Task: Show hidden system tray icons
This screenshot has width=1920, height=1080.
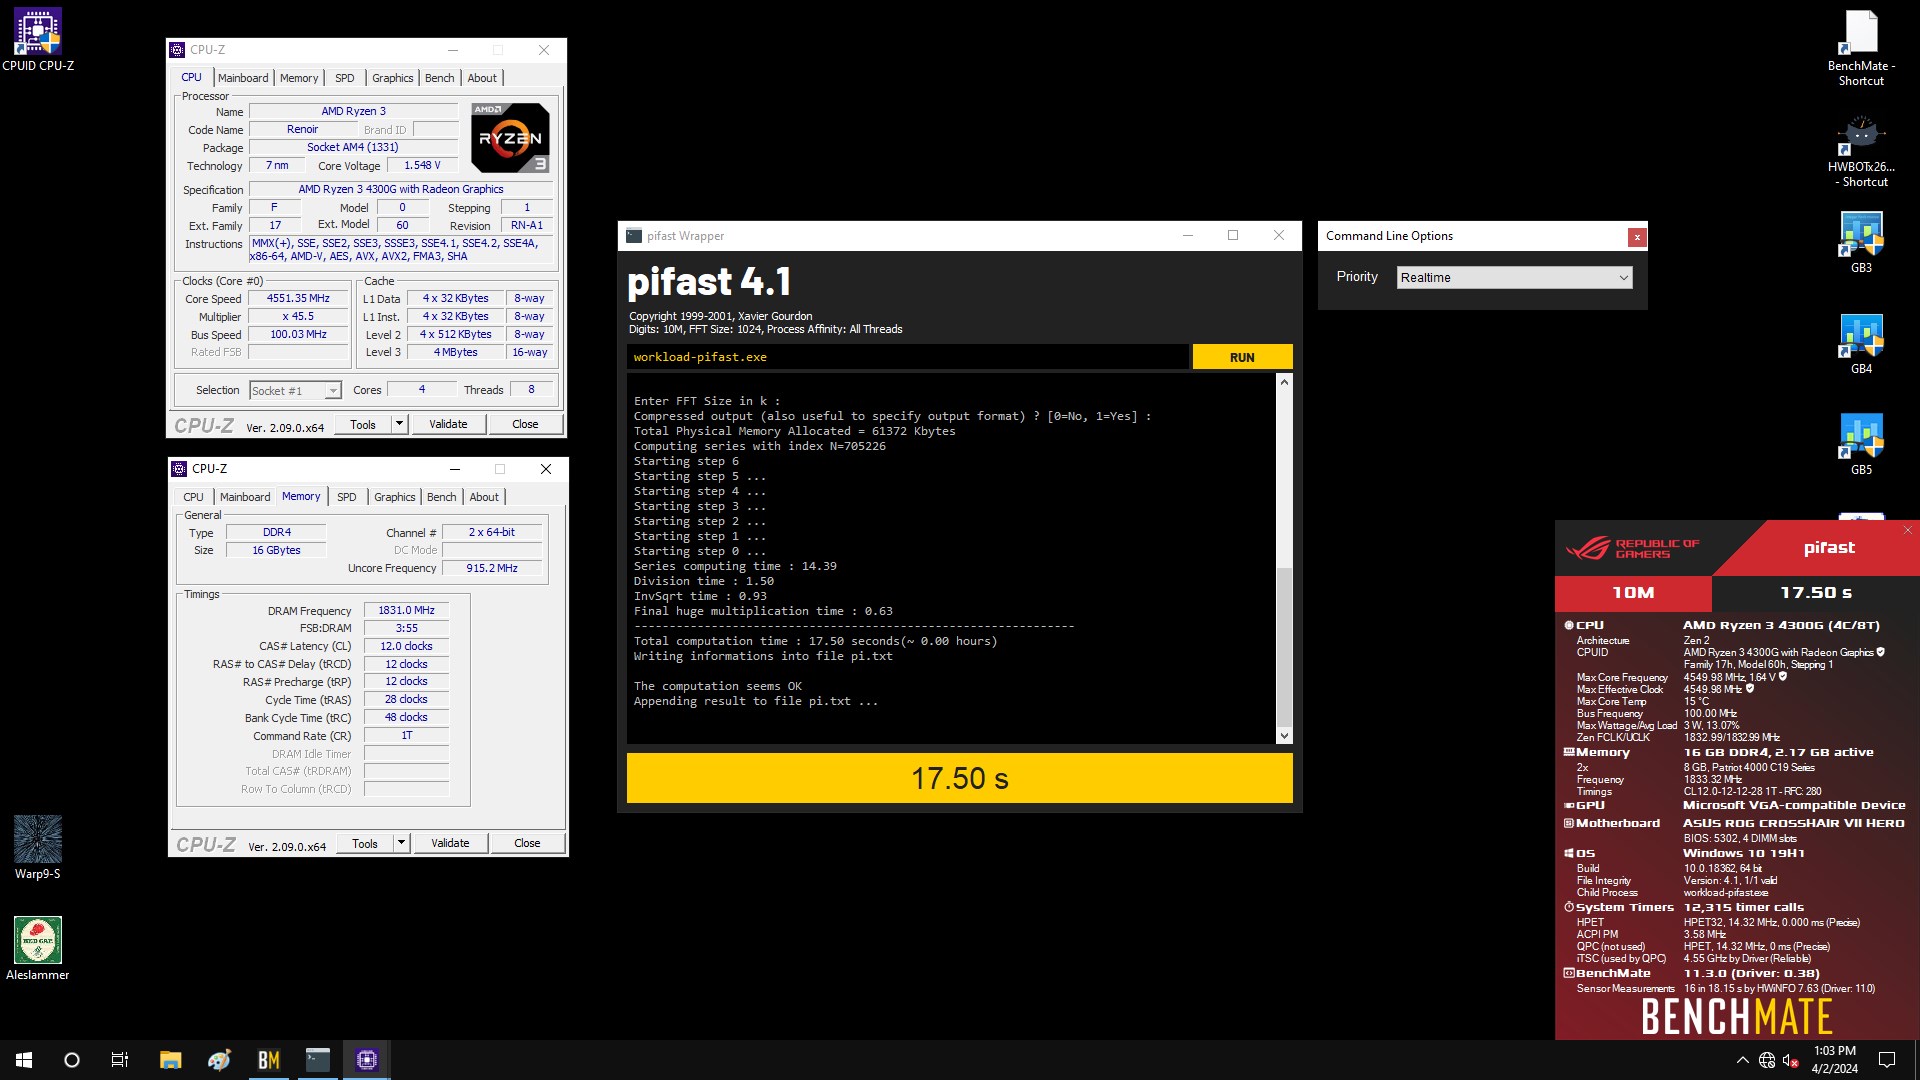Action: tap(1743, 1060)
